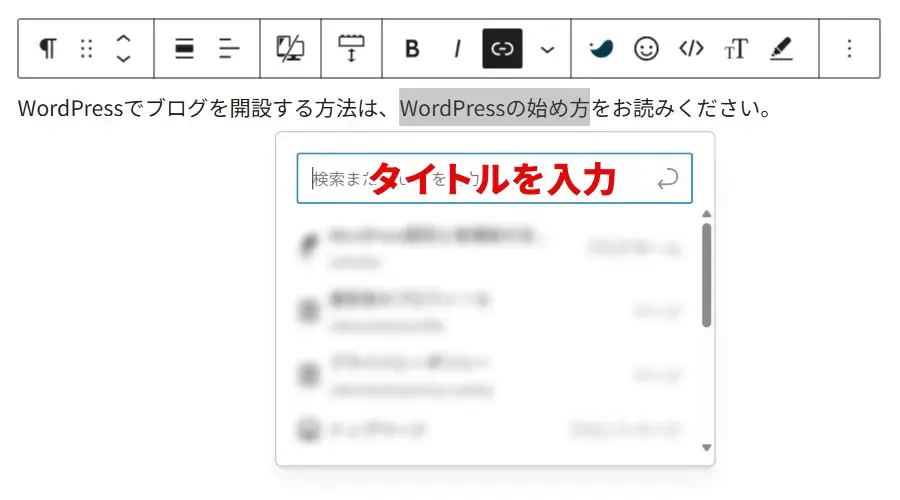Choose the first blurred link suggestion
The image size is (900, 500).
click(x=489, y=248)
